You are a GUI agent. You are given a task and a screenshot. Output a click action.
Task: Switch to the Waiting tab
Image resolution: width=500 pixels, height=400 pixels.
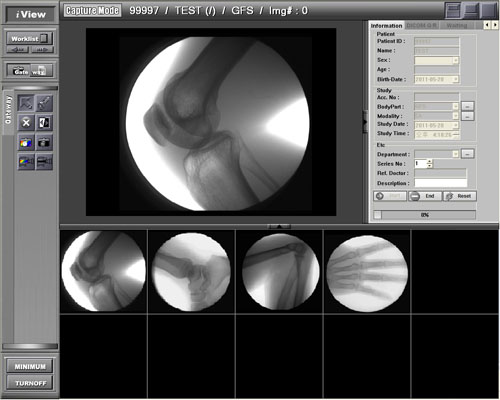coord(457,25)
